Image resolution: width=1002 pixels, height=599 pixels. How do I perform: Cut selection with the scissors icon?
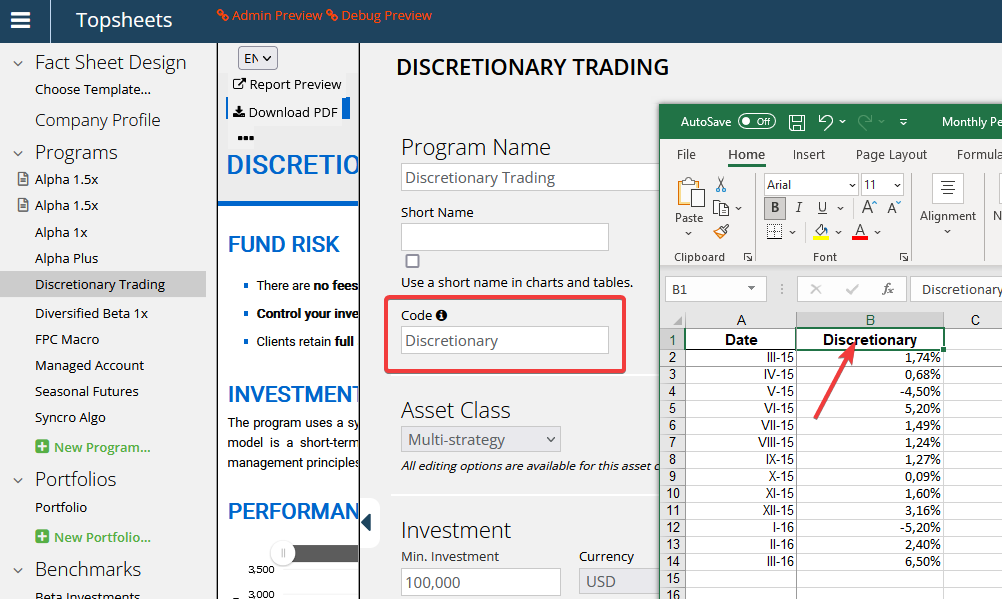(x=721, y=185)
